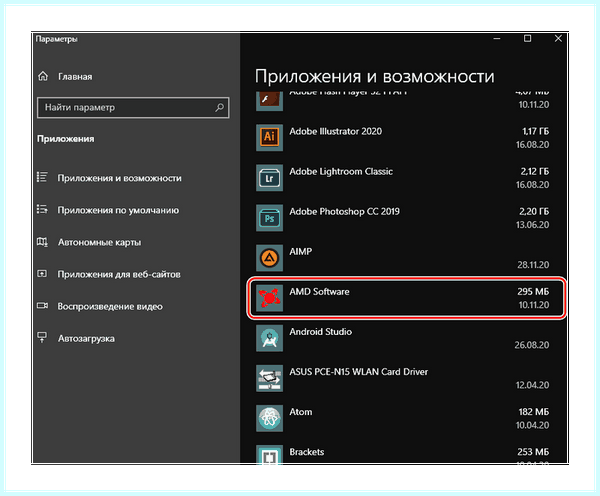The width and height of the screenshot is (600, 496).
Task: Select the Android Studio entry name
Action: (320, 331)
